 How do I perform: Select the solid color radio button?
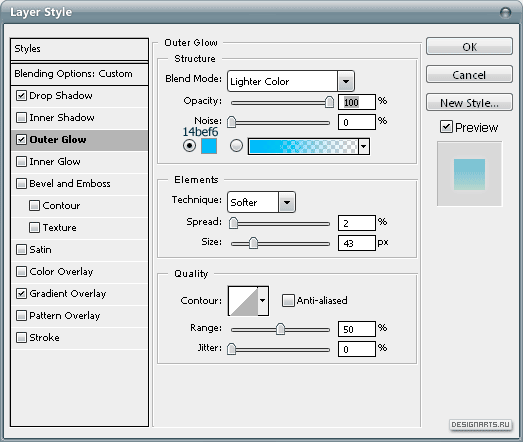coord(189,146)
